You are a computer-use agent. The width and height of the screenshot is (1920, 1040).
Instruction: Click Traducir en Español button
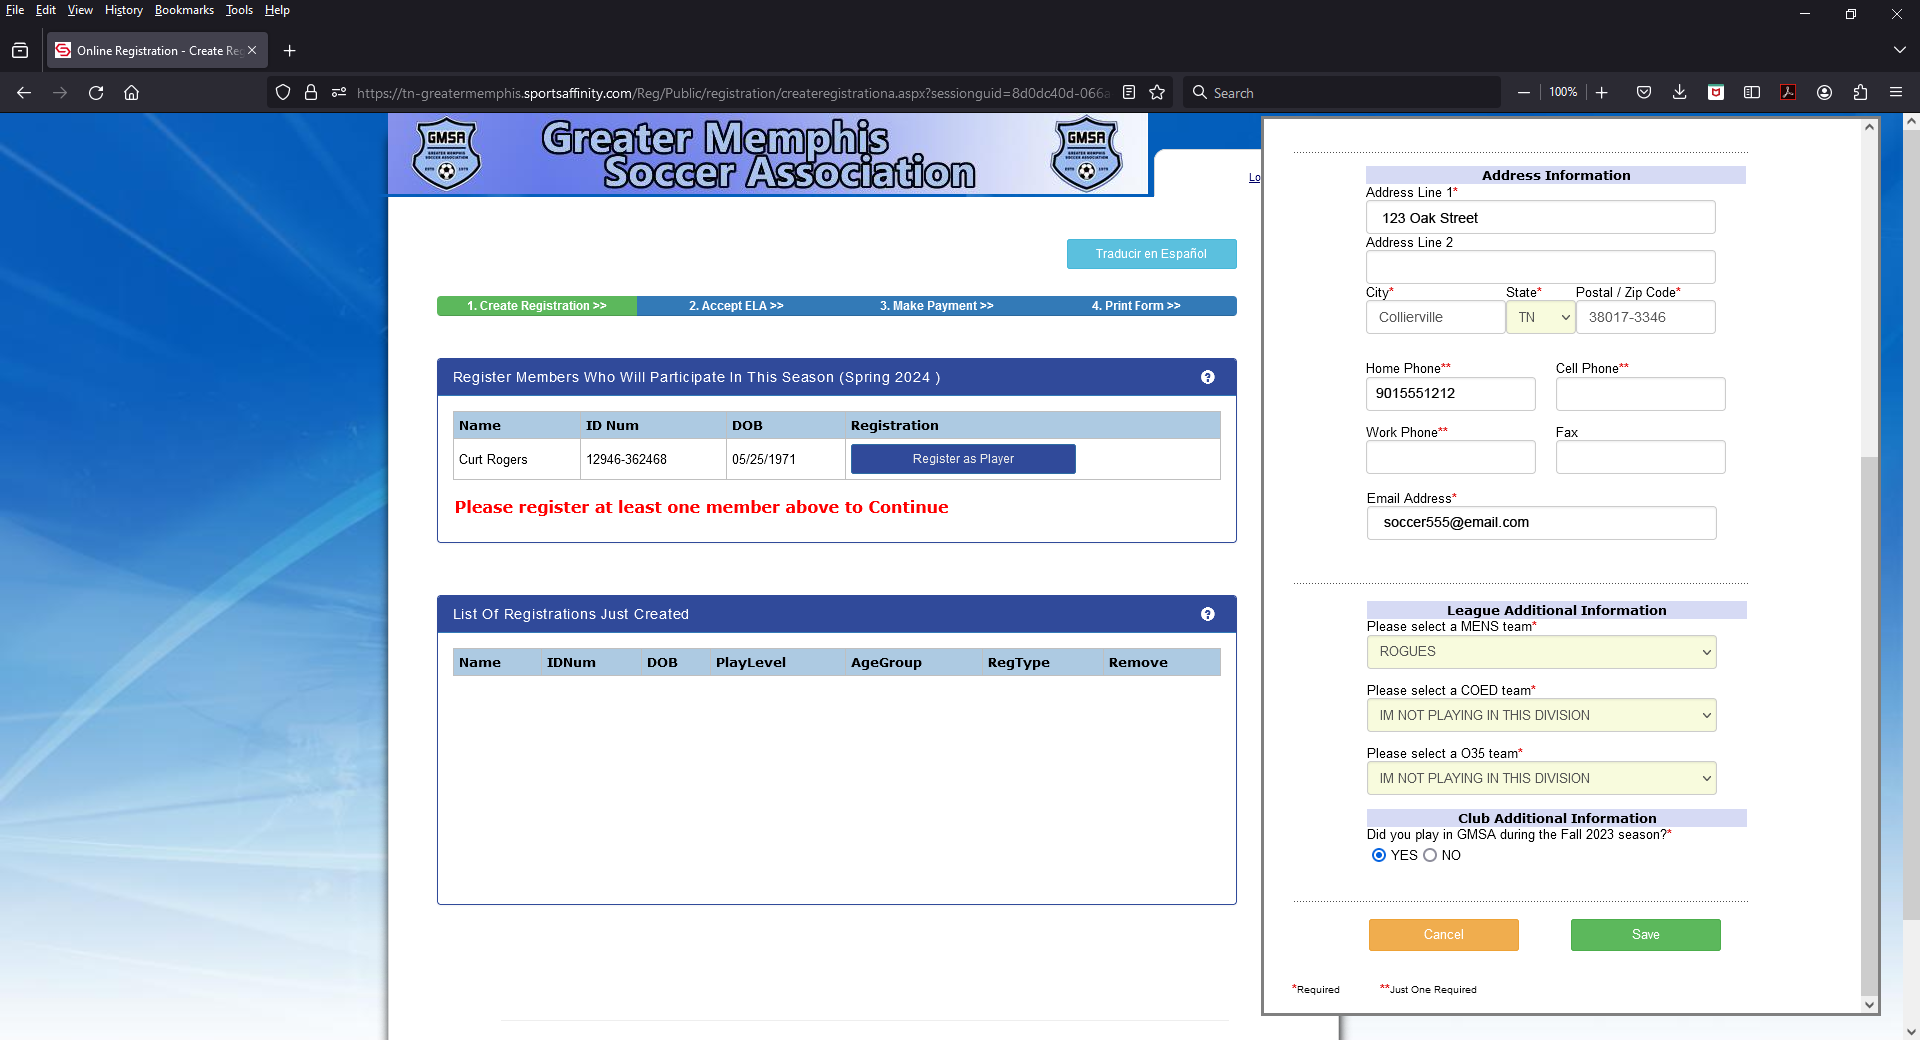pos(1151,254)
